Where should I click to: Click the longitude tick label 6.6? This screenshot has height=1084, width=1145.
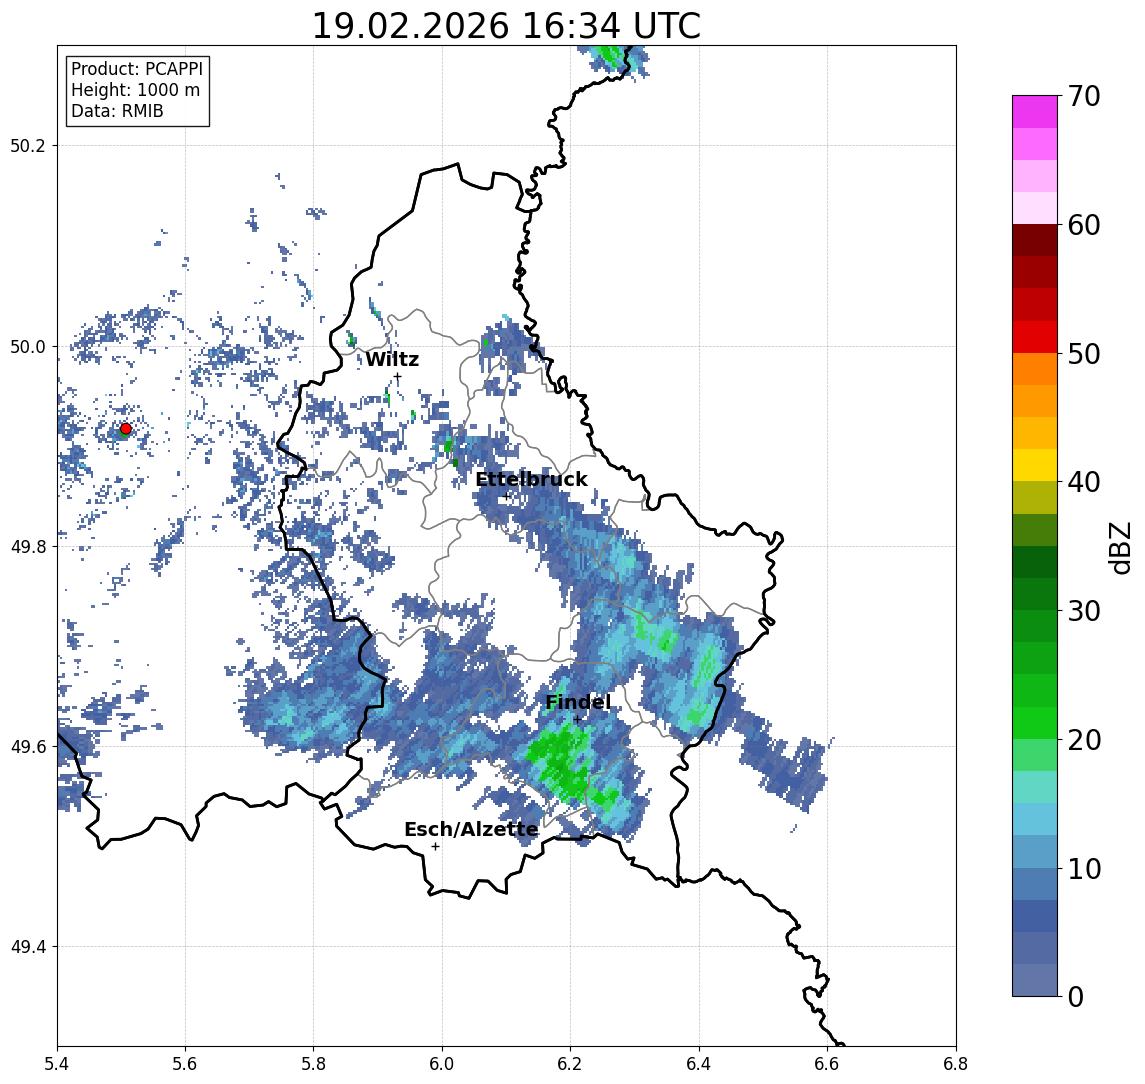coord(828,1064)
